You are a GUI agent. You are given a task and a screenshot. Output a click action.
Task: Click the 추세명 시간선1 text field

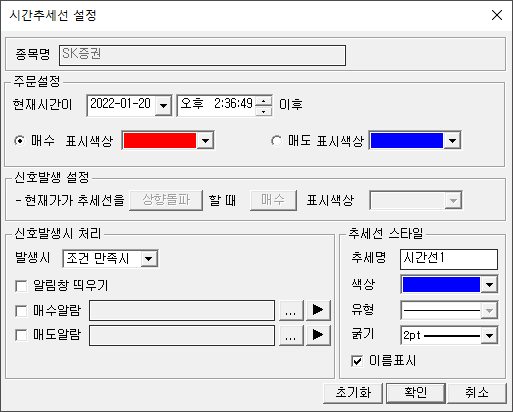449,259
